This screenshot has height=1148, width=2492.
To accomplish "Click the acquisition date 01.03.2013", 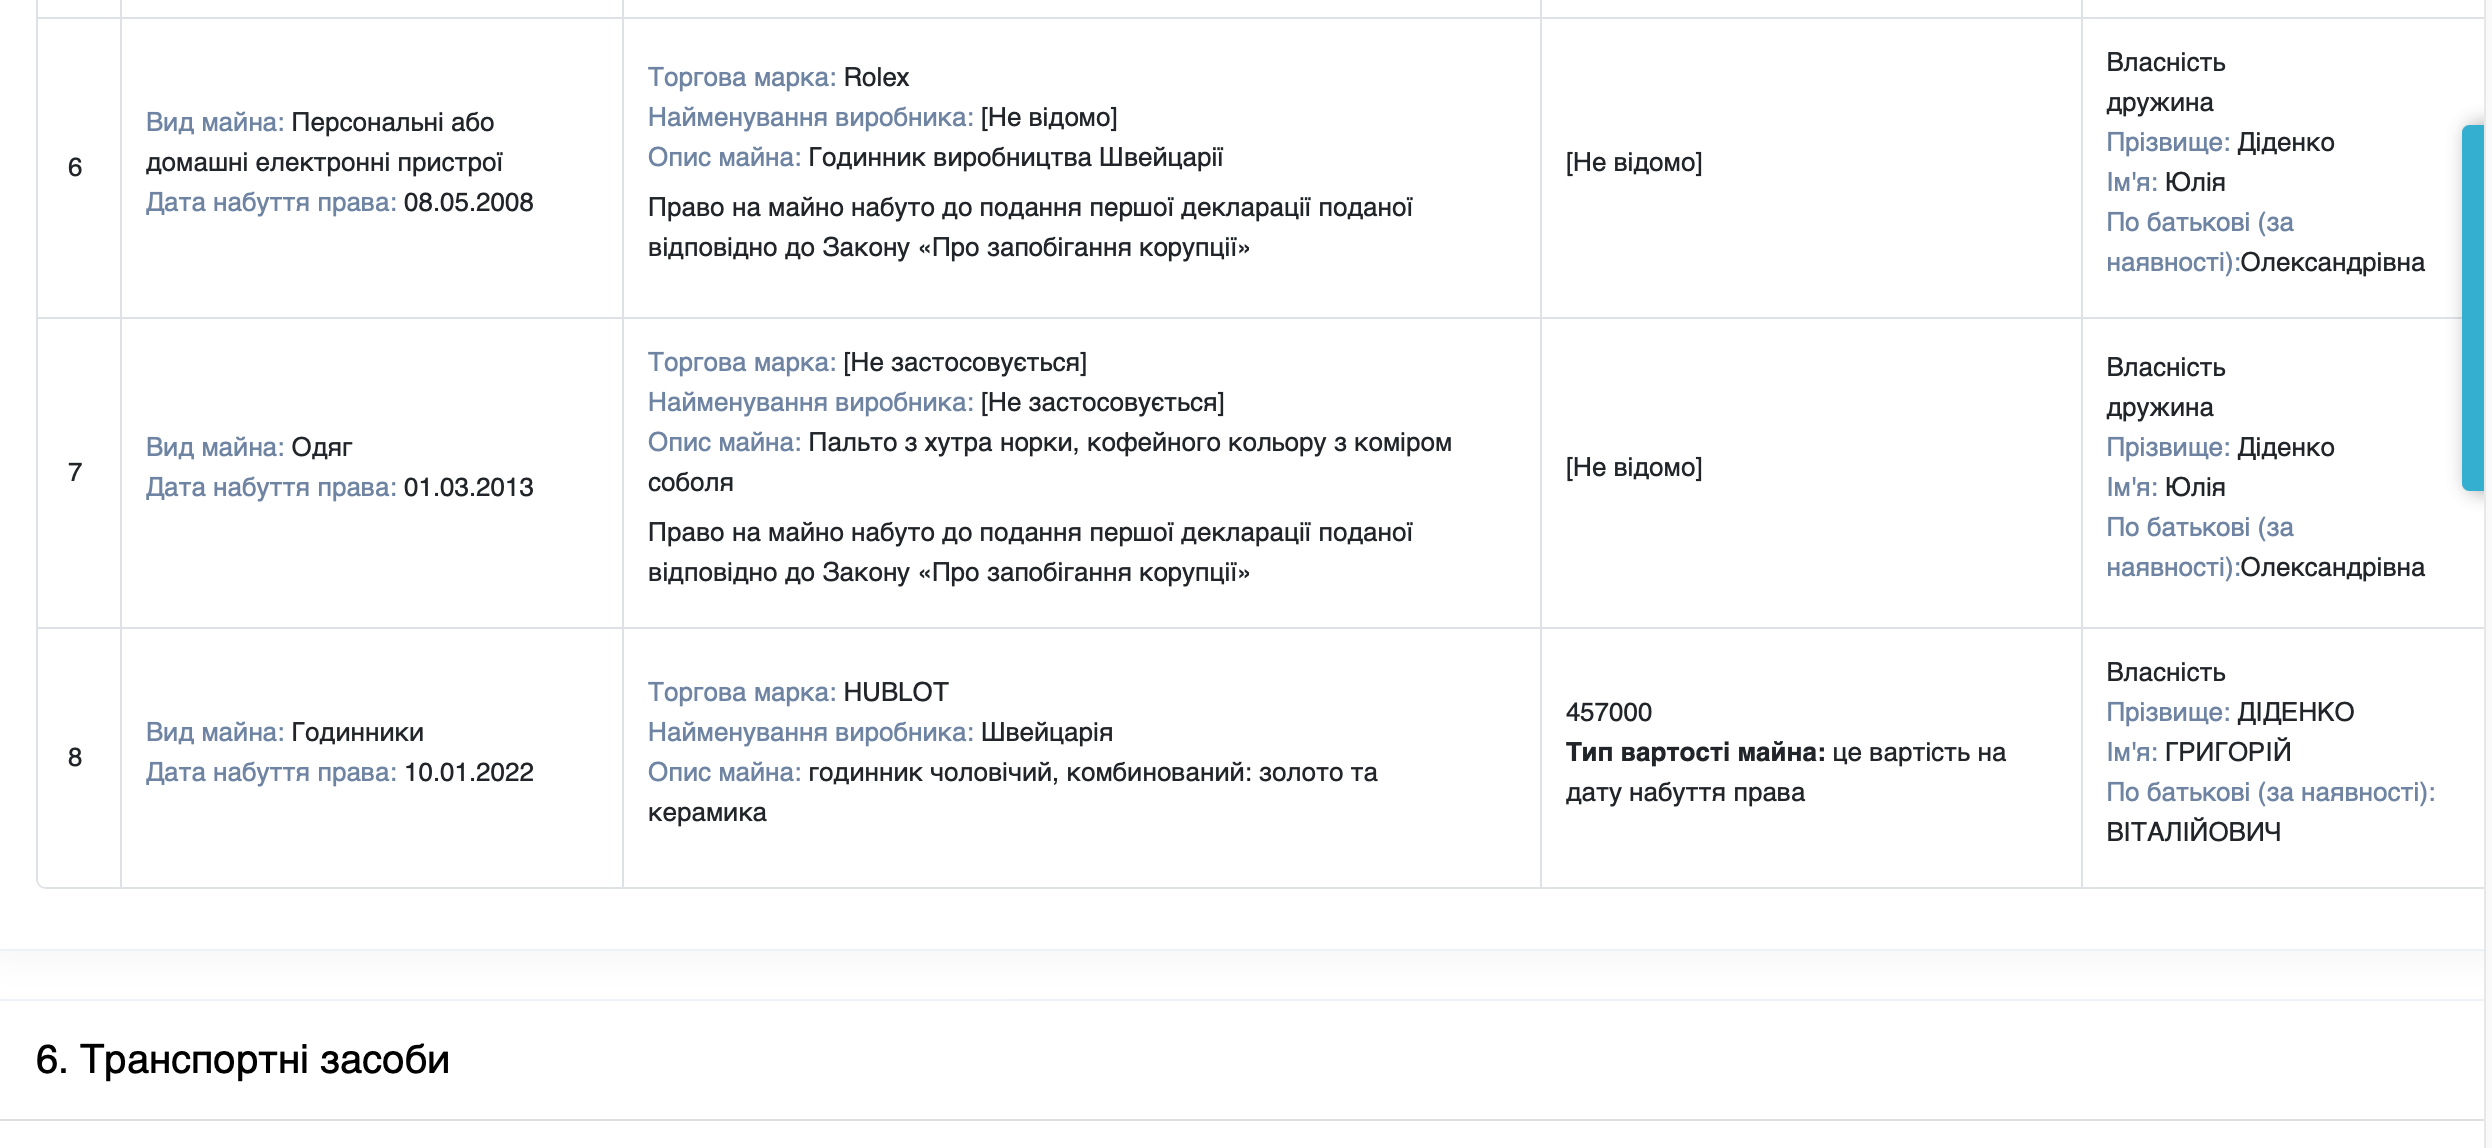I will (468, 487).
